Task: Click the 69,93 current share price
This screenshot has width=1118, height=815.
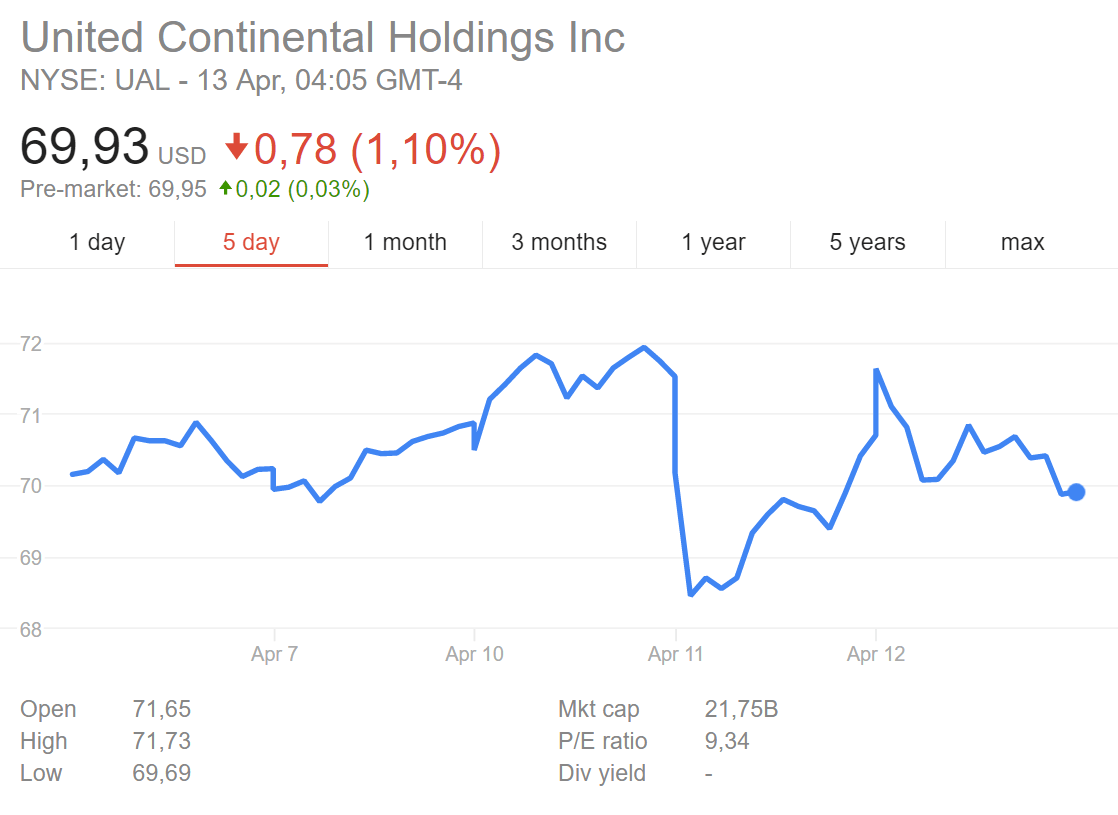Action: pyautogui.click(x=85, y=148)
